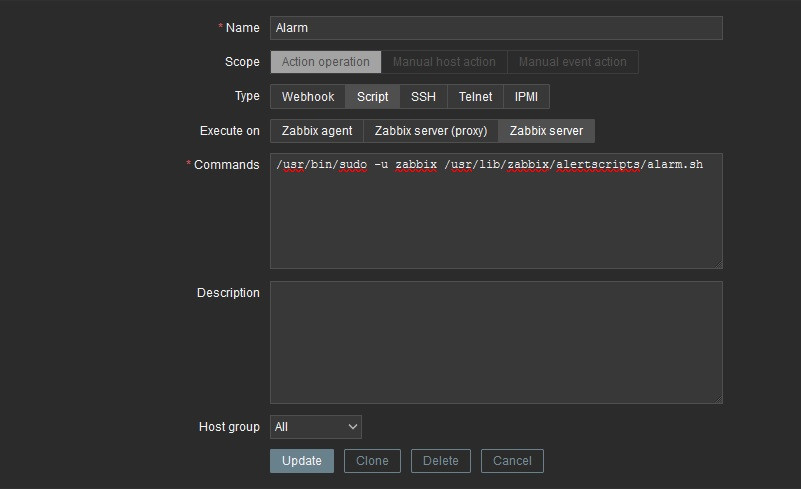Choose IPMI script type
This screenshot has height=489, width=801.
click(526, 97)
